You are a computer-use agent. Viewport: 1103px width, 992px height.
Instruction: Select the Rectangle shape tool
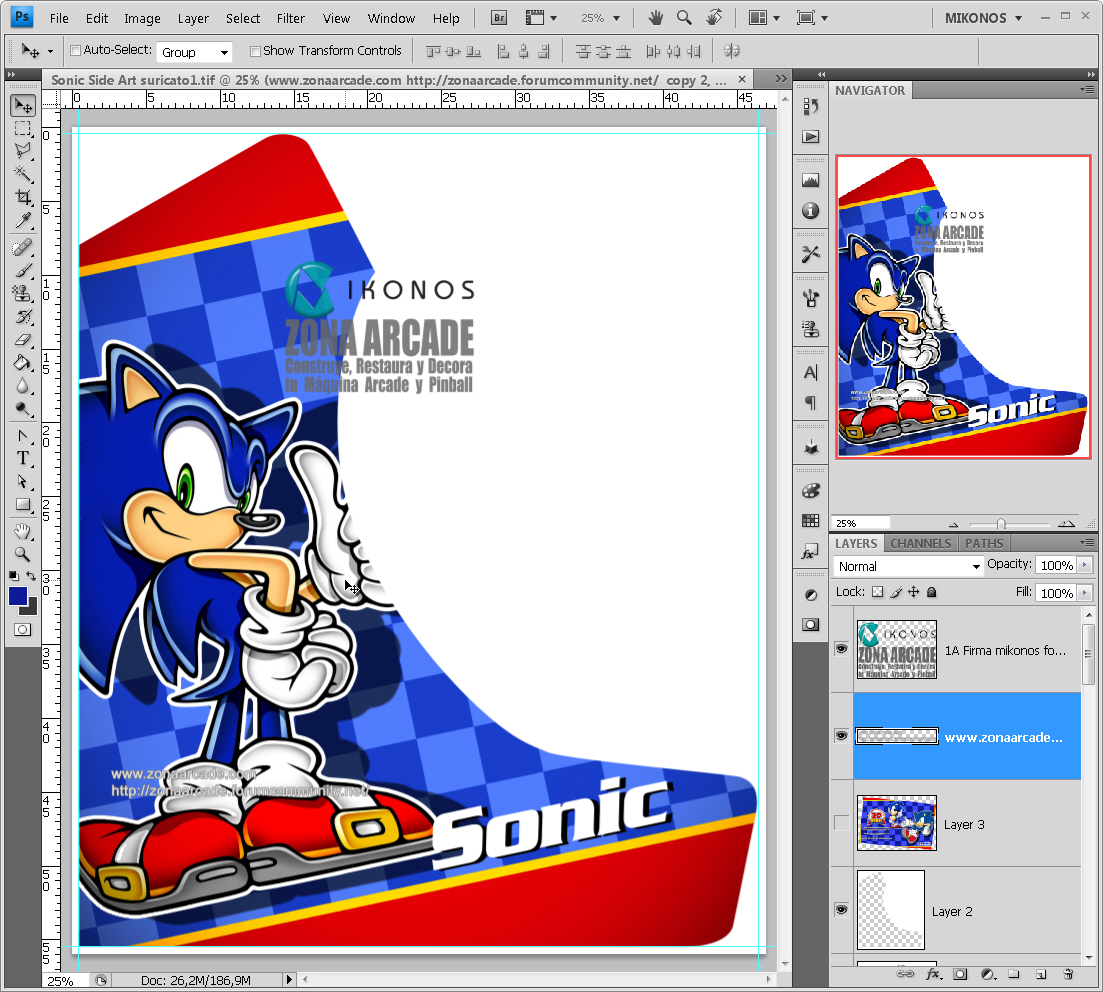click(23, 504)
